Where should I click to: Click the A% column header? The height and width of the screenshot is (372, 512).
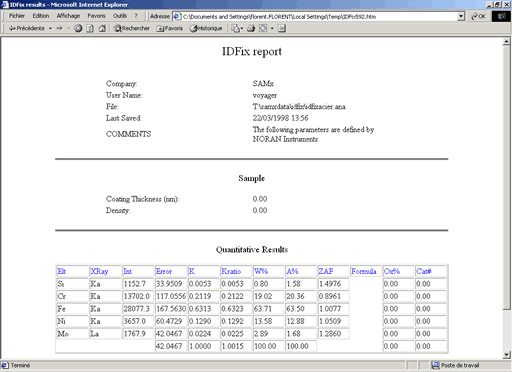click(292, 271)
